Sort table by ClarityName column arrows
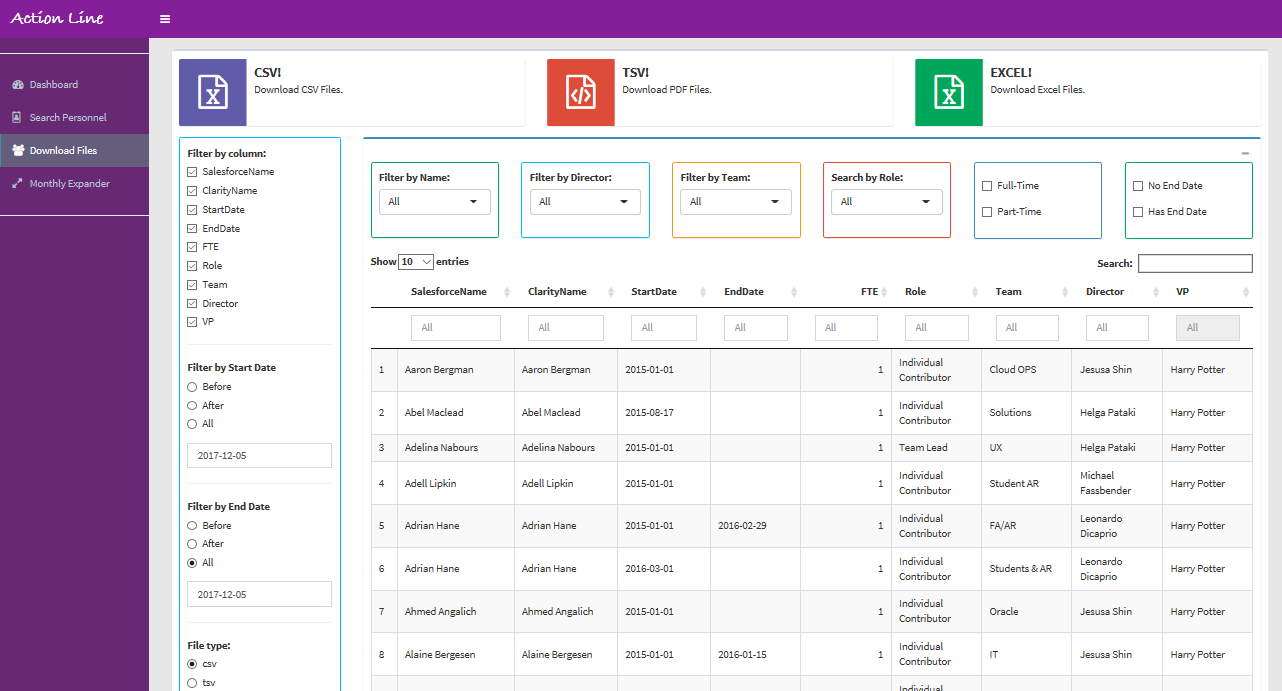 [609, 292]
